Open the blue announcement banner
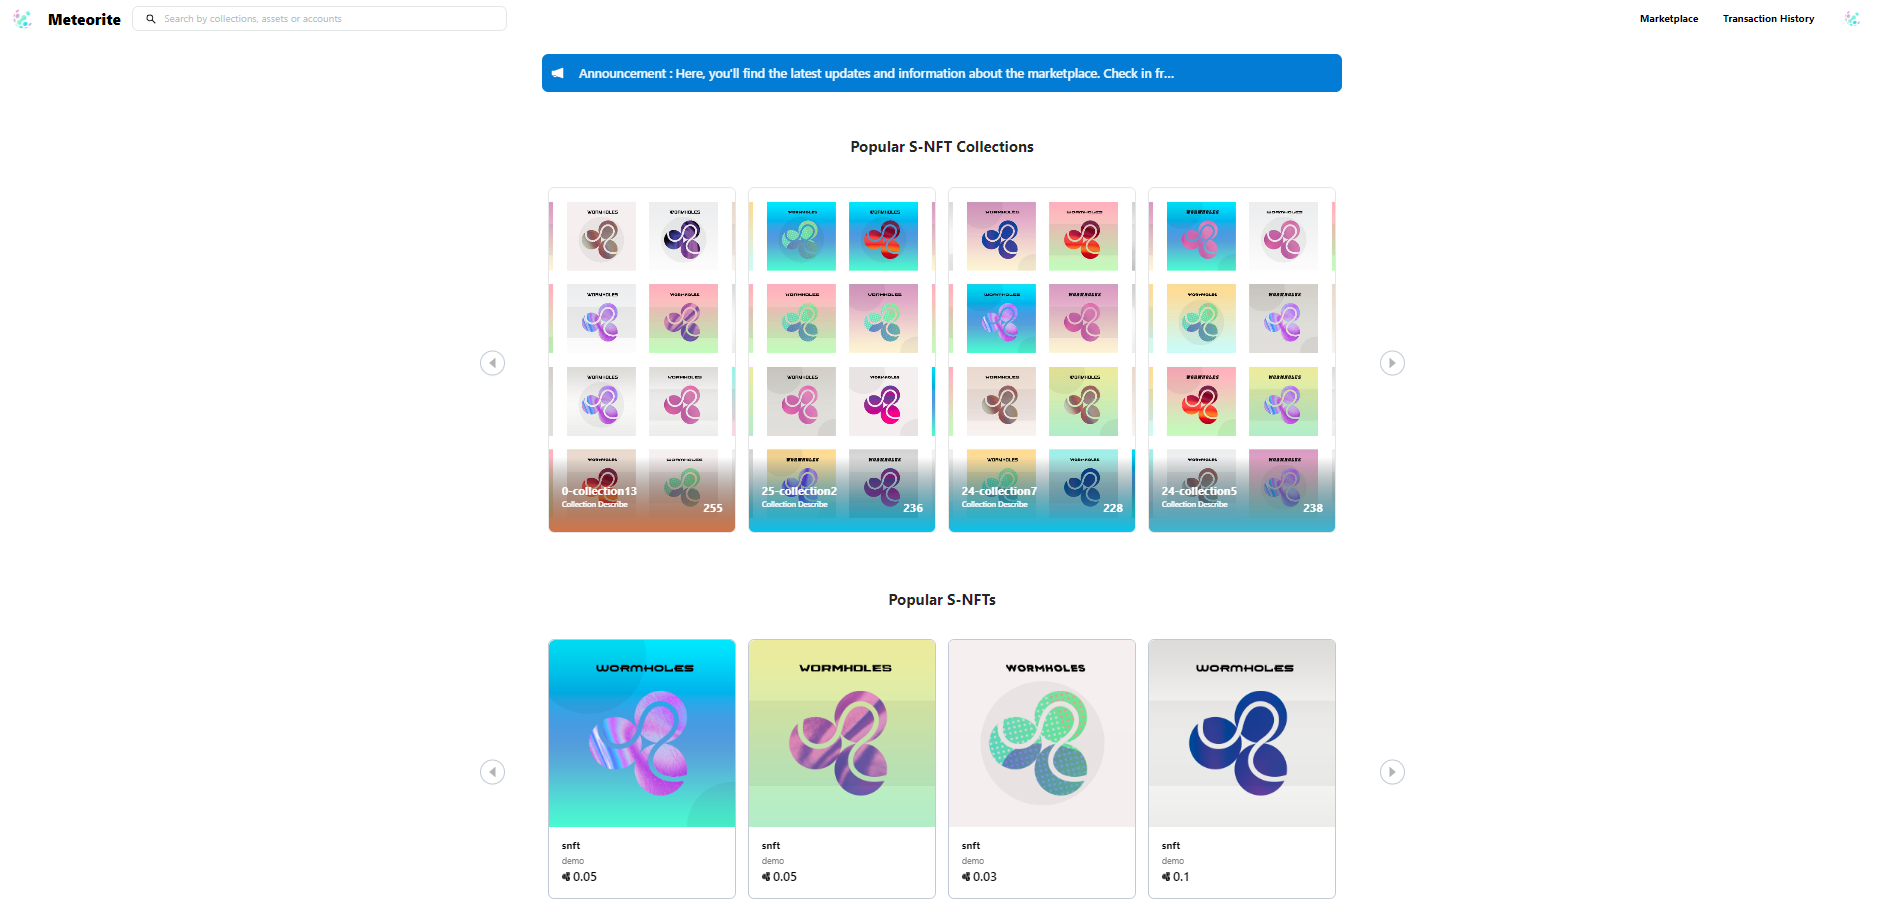Image resolution: width=1880 pixels, height=917 pixels. pos(942,73)
